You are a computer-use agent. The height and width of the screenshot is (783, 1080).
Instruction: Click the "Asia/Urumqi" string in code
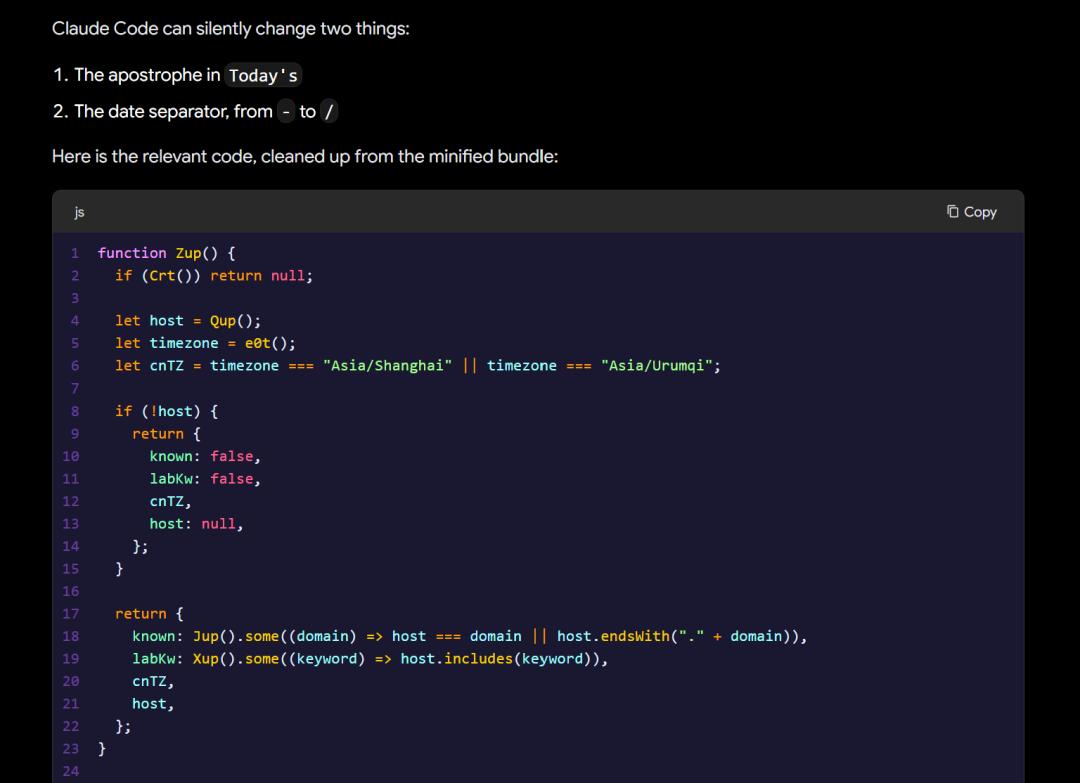pyautogui.click(x=656, y=366)
